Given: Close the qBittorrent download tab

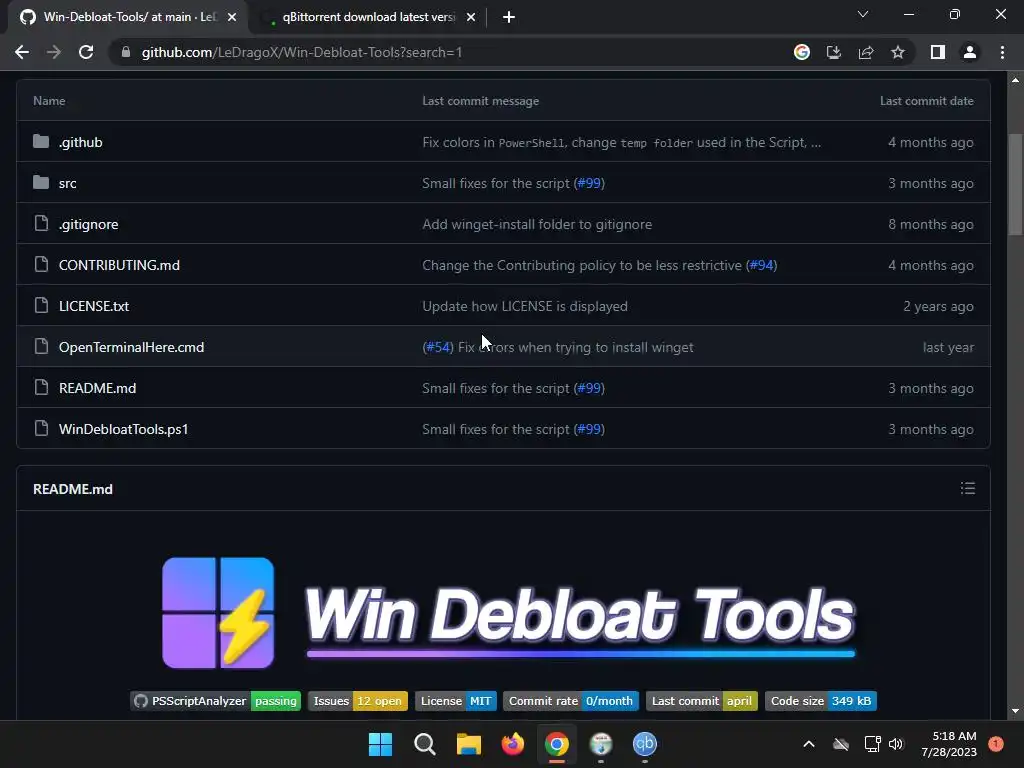Looking at the screenshot, I should point(471,18).
